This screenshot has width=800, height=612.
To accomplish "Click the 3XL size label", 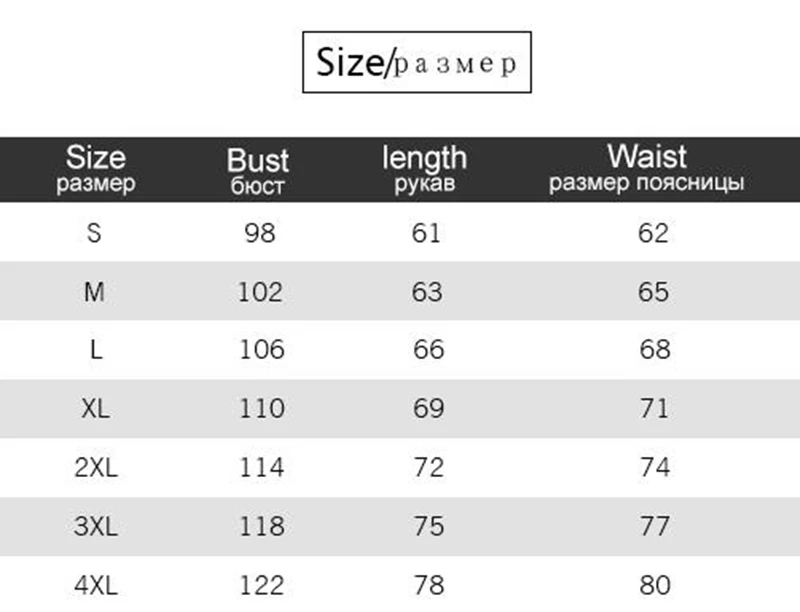I will point(96,526).
